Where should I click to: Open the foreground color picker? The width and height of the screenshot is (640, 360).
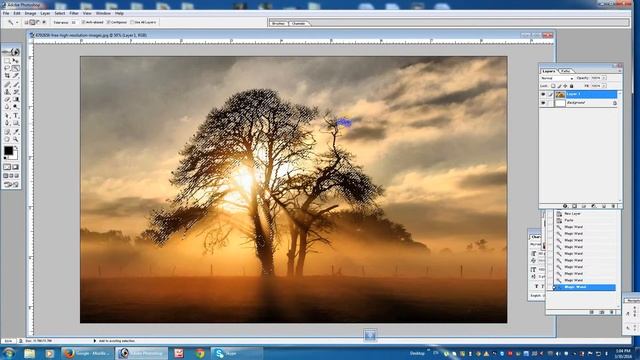[8, 151]
